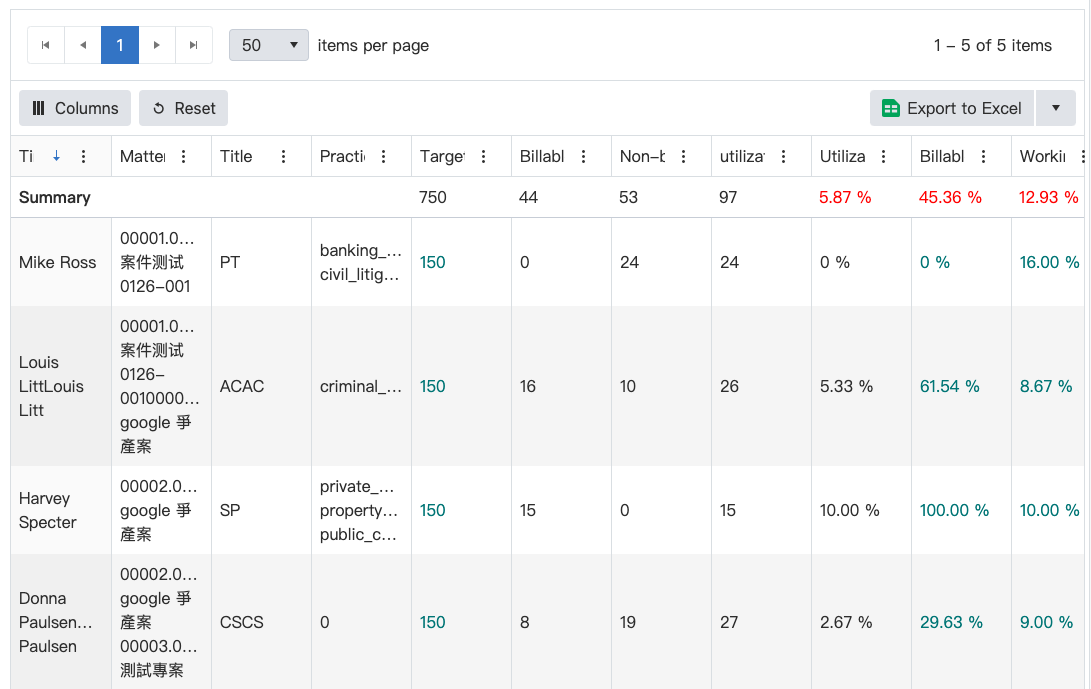1091x689 pixels.
Task: Reset the grid with the Reset button
Action: pyautogui.click(x=183, y=108)
